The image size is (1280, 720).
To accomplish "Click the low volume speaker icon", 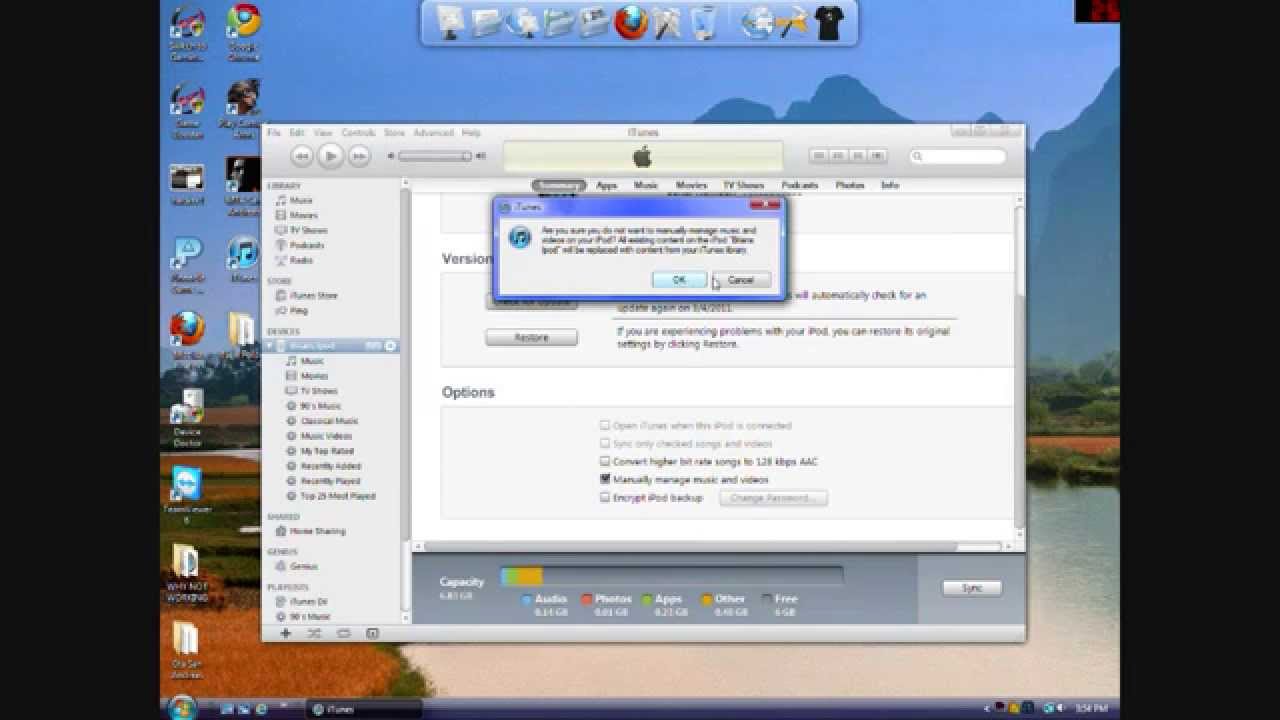I will 392,156.
